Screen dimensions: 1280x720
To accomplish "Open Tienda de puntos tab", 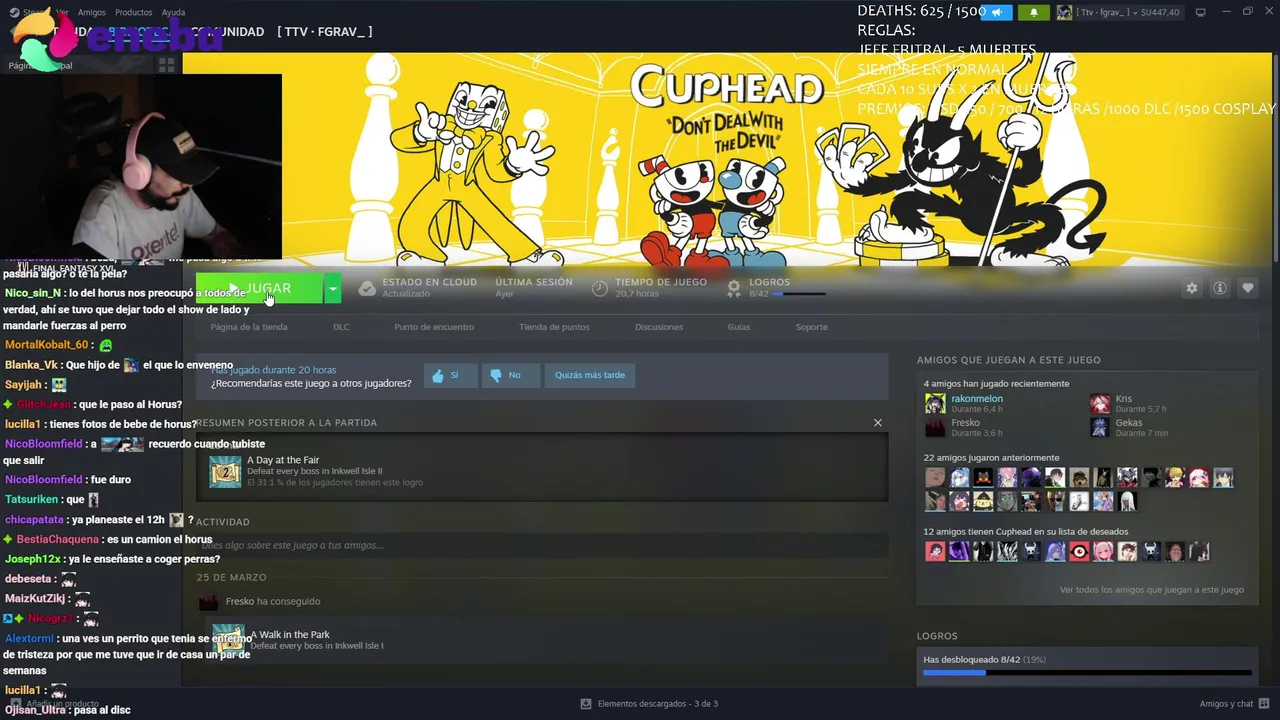I will click(554, 327).
